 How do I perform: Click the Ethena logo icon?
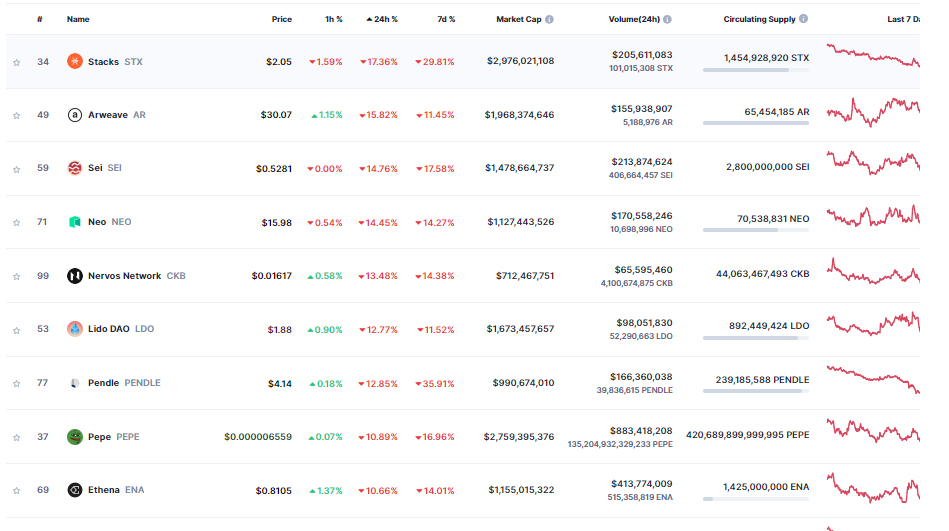click(74, 490)
